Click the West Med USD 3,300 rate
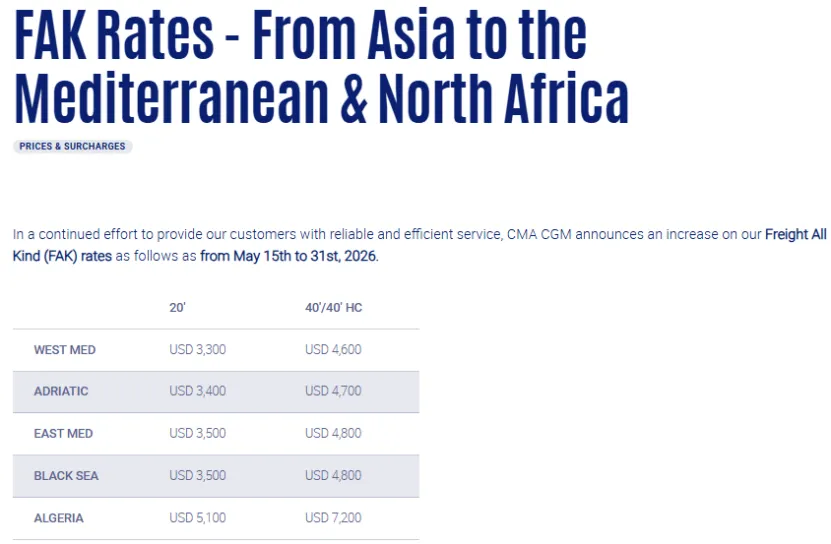831x544 pixels. click(x=197, y=350)
